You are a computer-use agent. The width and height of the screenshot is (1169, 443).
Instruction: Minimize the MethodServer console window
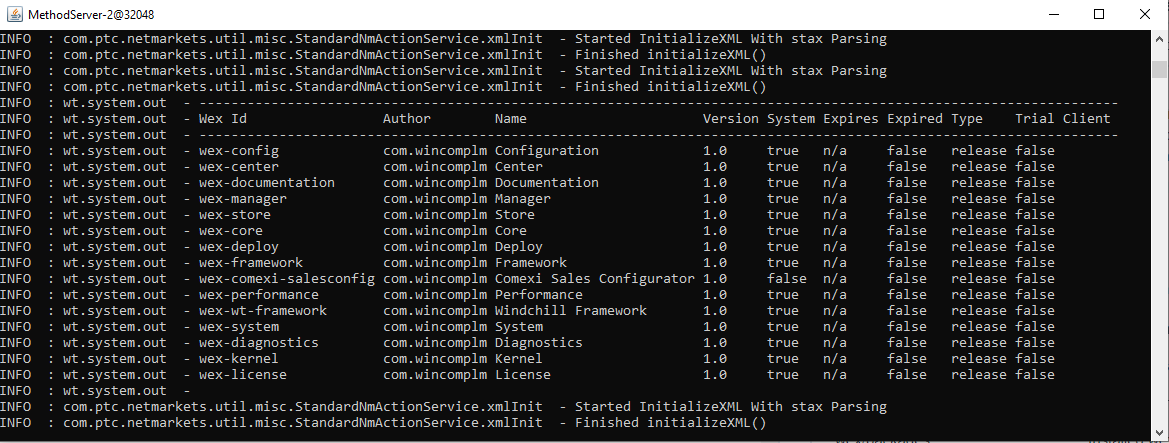1052,14
